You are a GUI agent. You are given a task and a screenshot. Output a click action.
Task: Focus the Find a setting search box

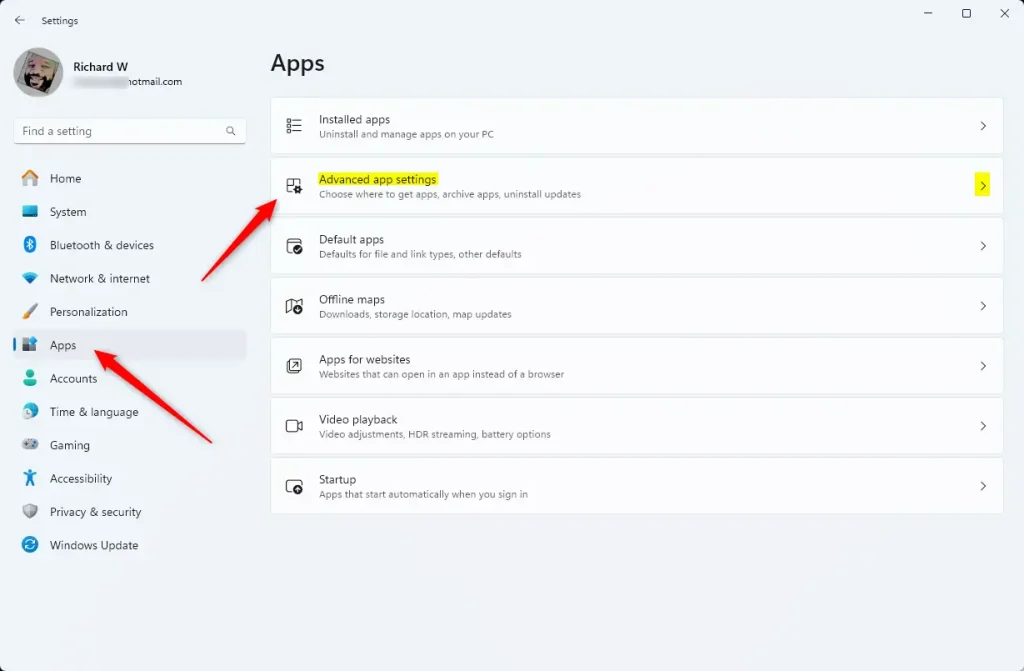point(120,131)
